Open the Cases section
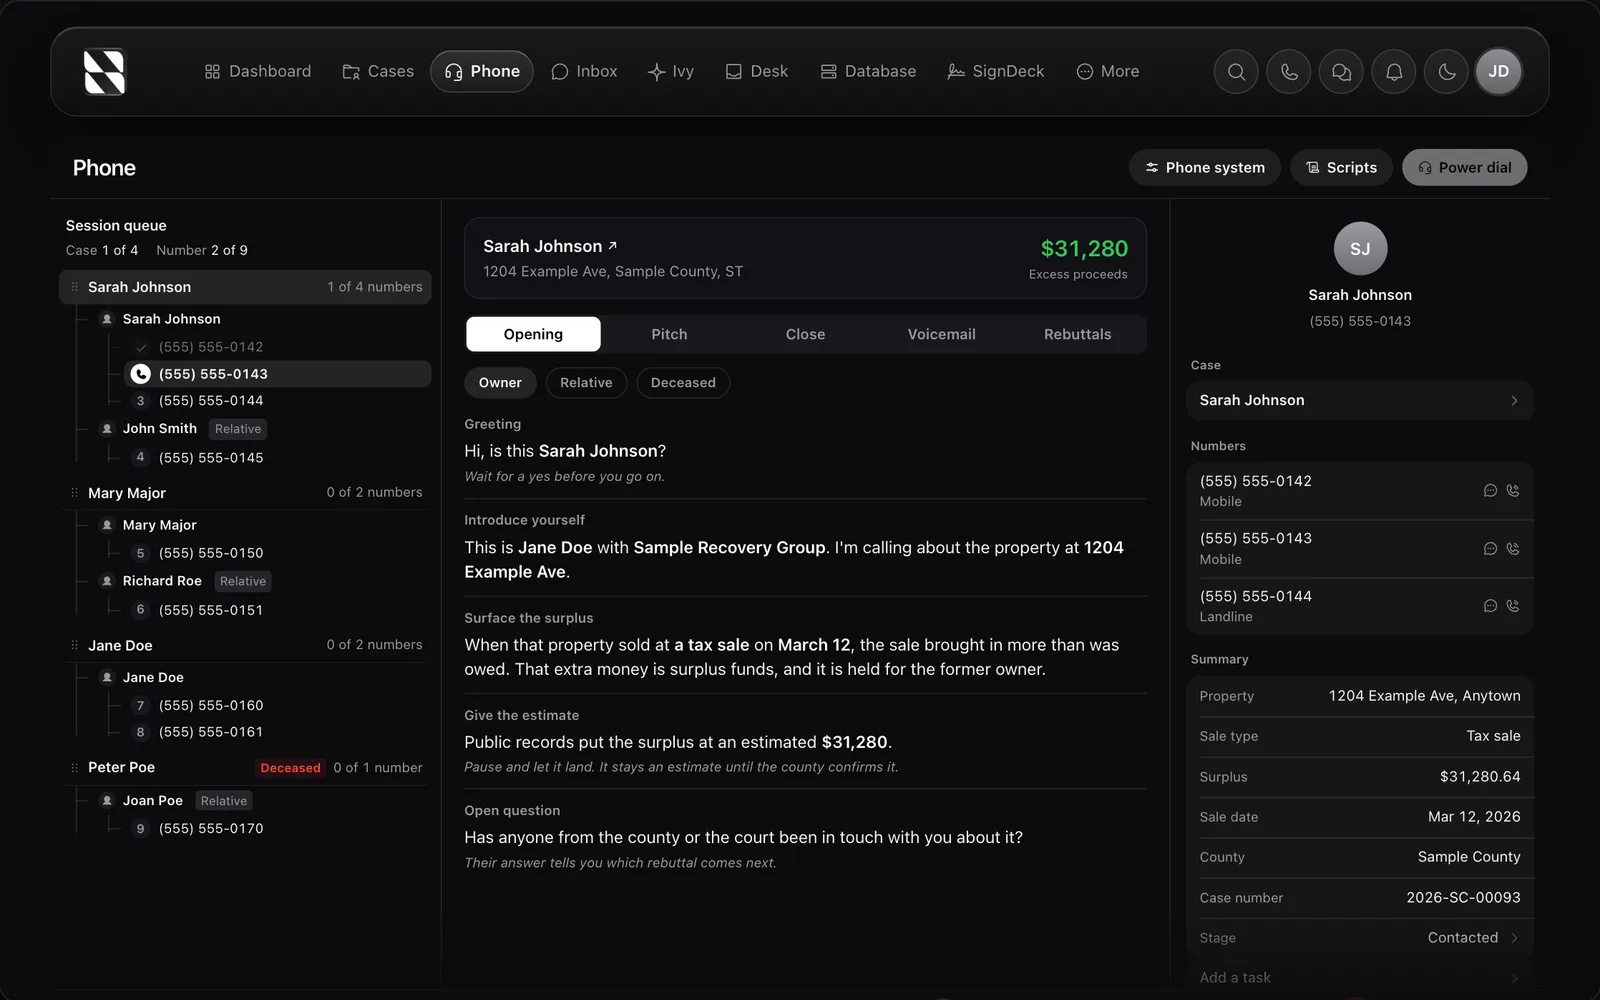 (x=378, y=72)
